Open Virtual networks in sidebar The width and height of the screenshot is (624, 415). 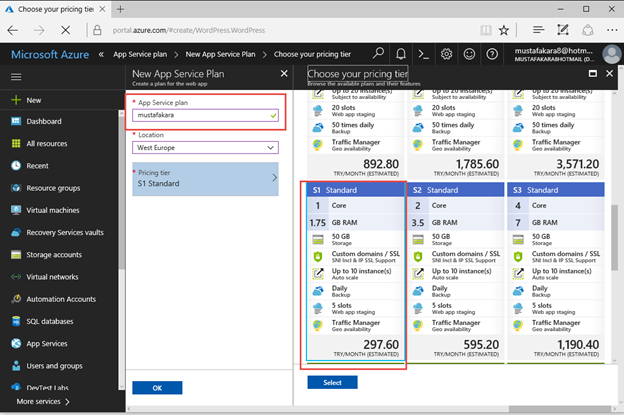point(52,277)
